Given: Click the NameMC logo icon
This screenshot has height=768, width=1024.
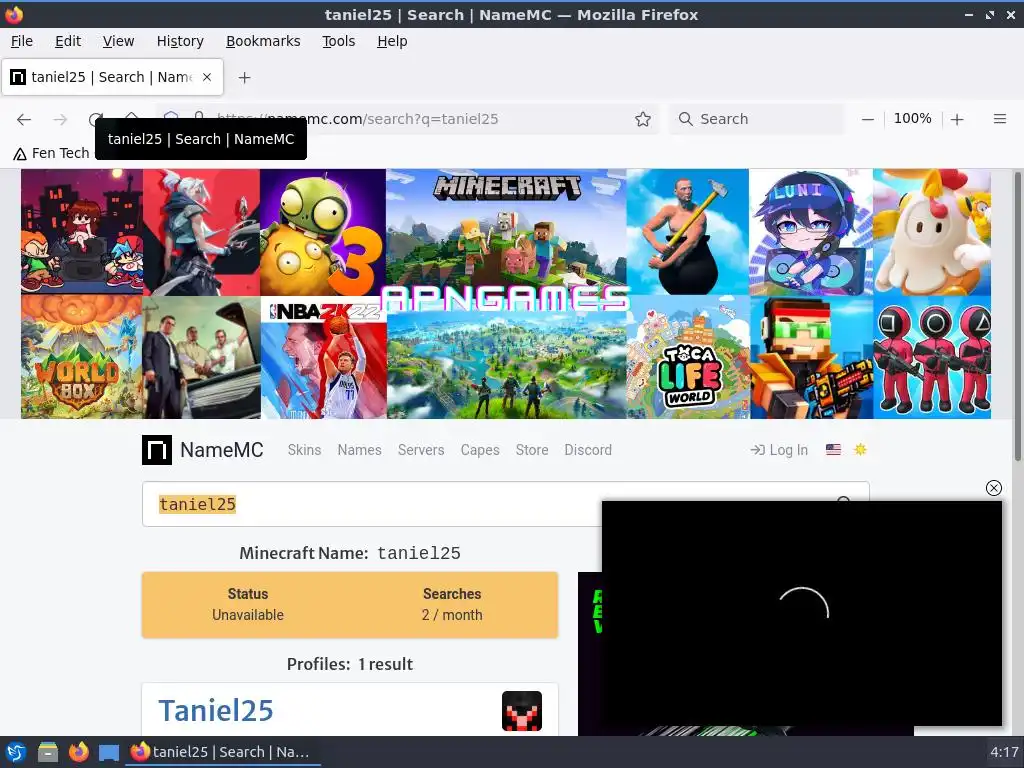Looking at the screenshot, I should tap(157, 450).
